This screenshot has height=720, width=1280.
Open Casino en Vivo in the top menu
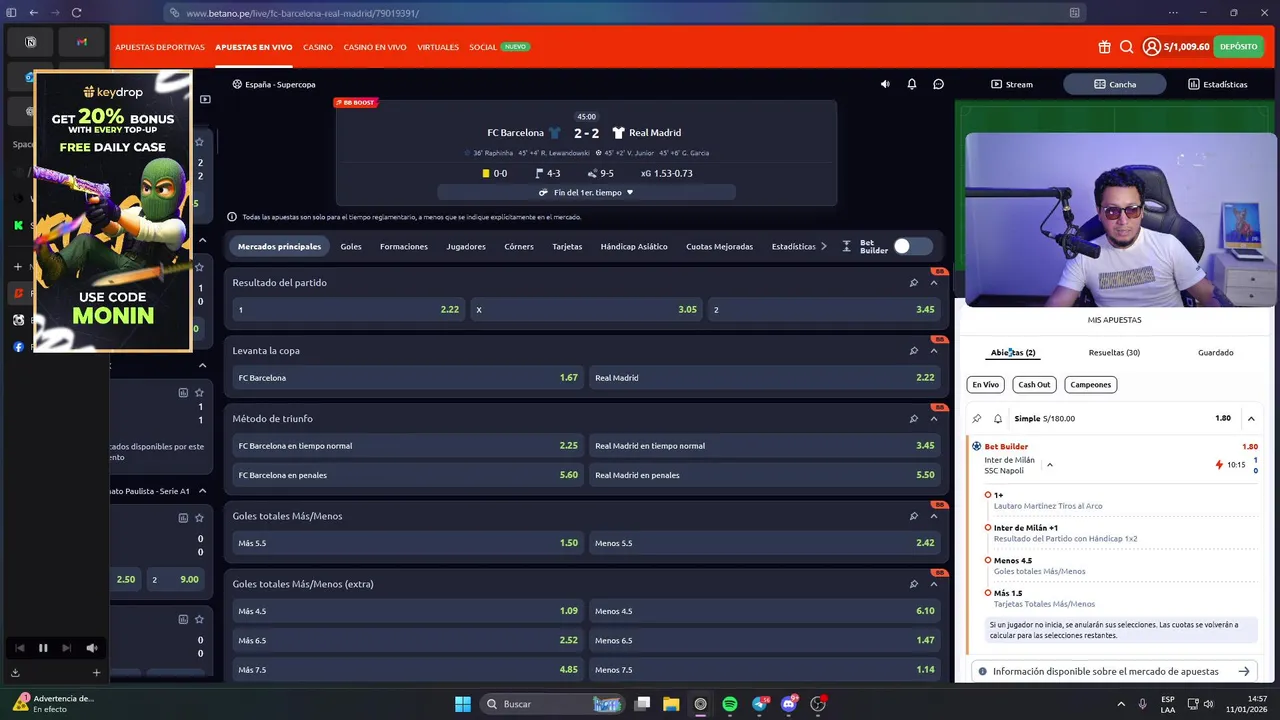(375, 47)
